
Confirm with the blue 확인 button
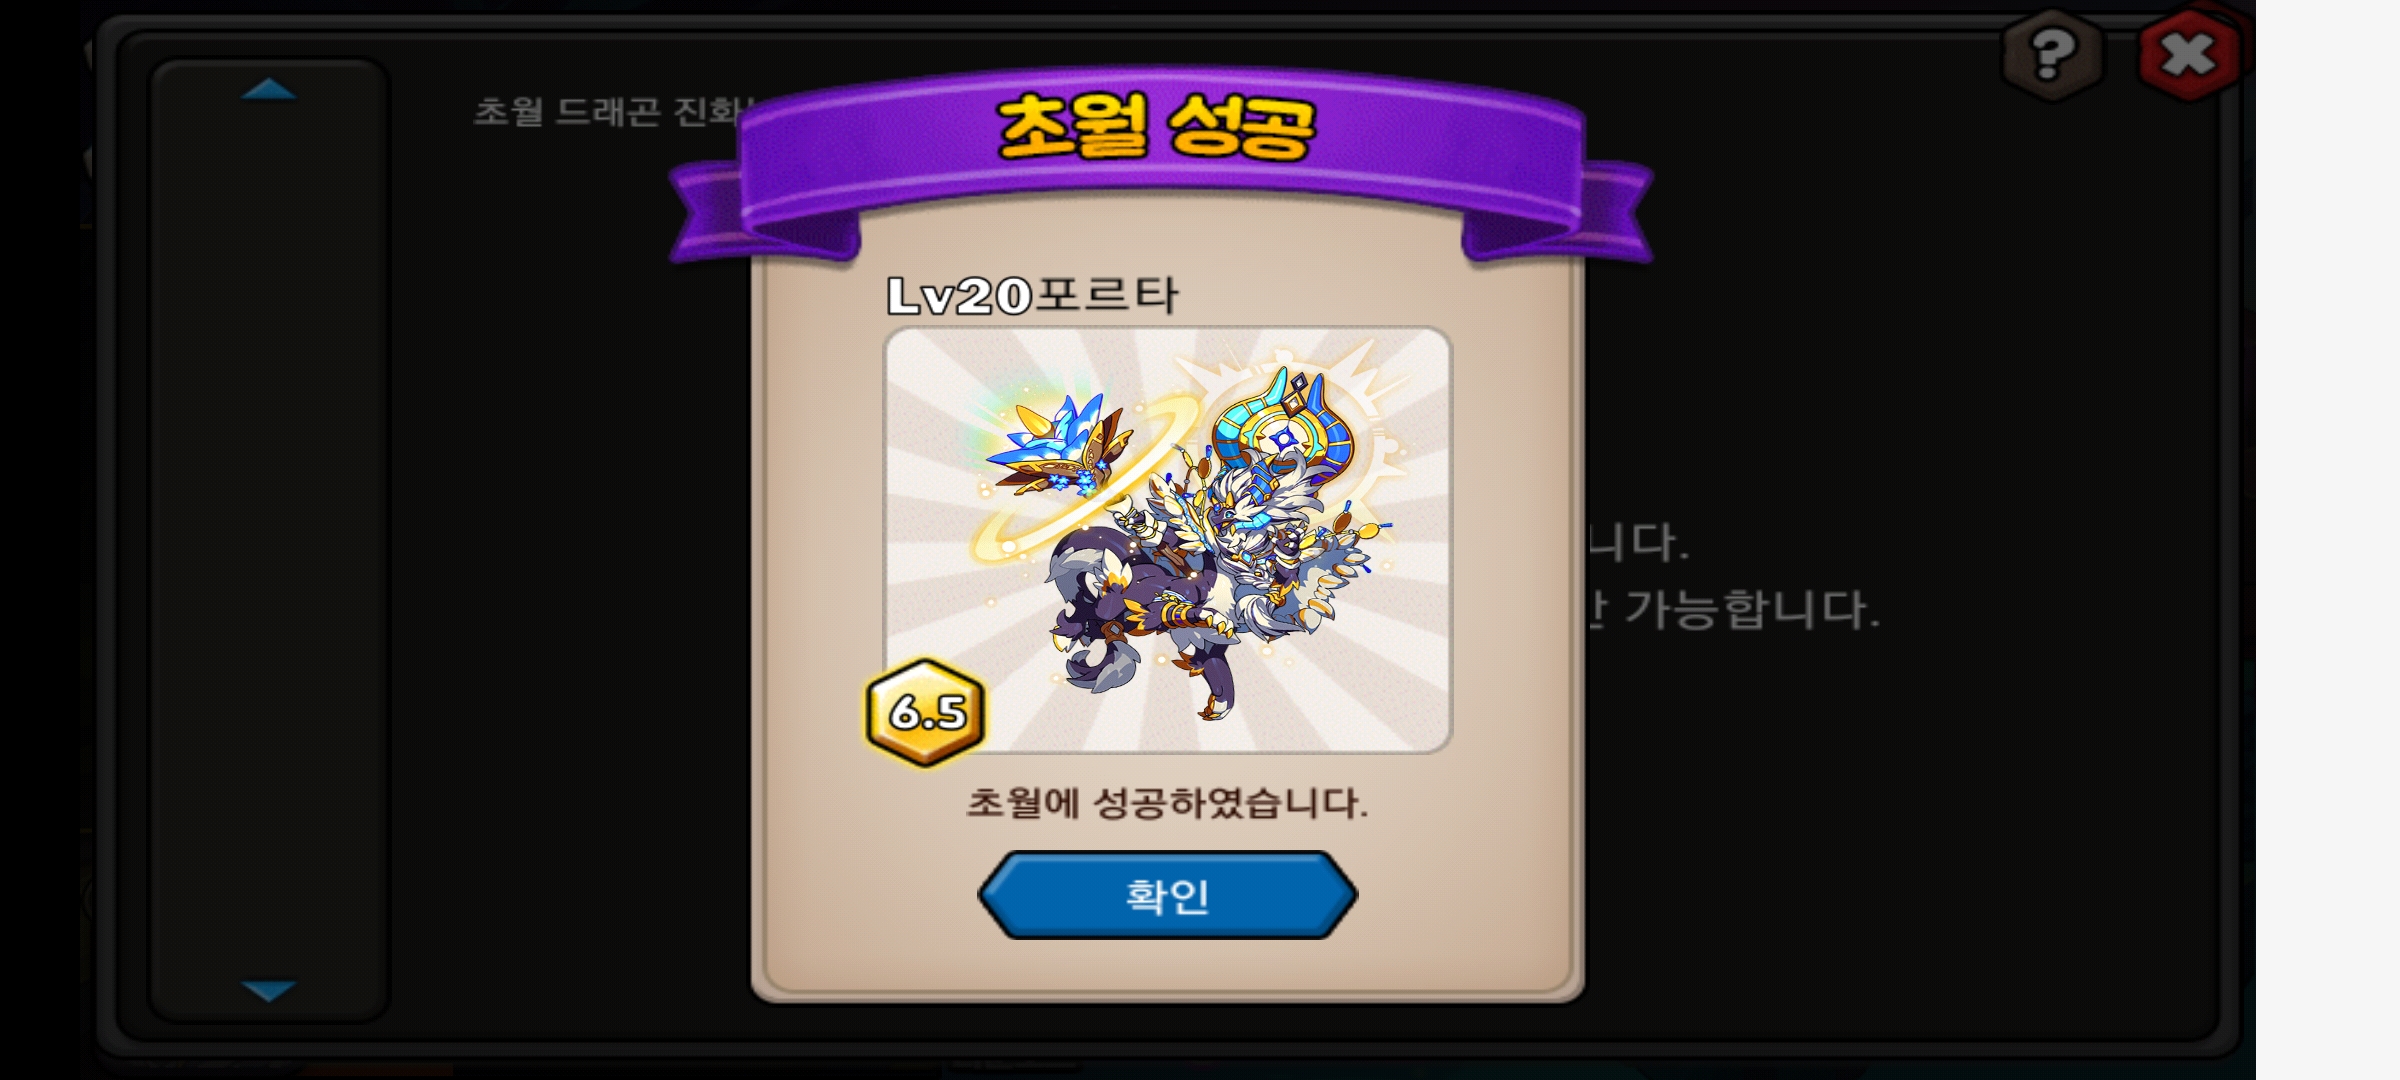pyautogui.click(x=1167, y=895)
